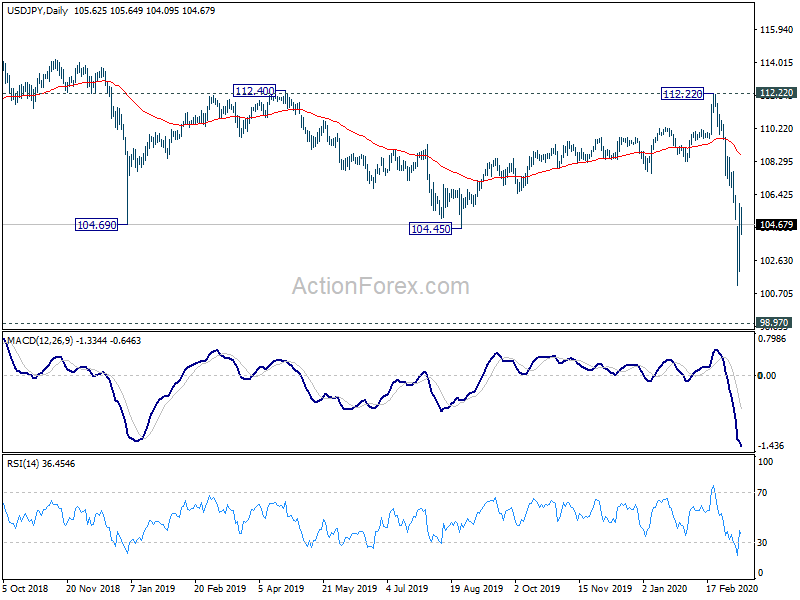Click the 102.630 price axis value
The width and height of the screenshot is (800, 600).
pos(777,261)
